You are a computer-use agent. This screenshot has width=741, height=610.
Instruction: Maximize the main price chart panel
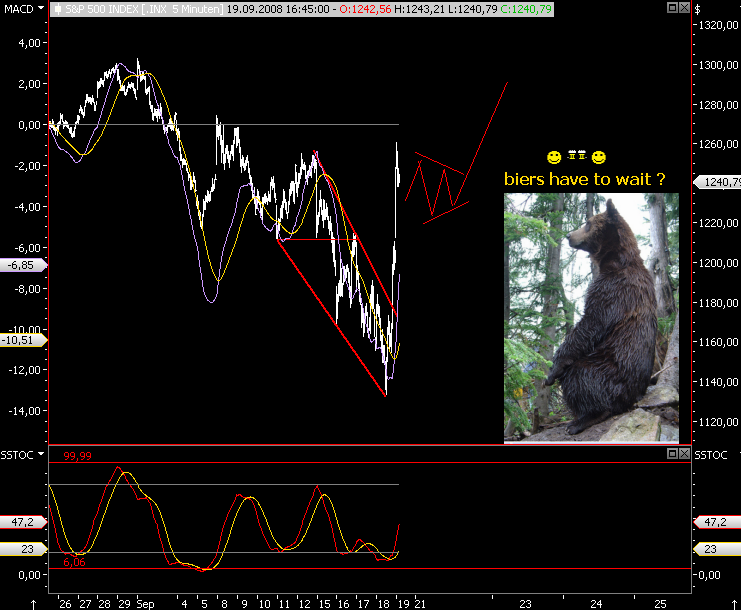tap(672, 8)
